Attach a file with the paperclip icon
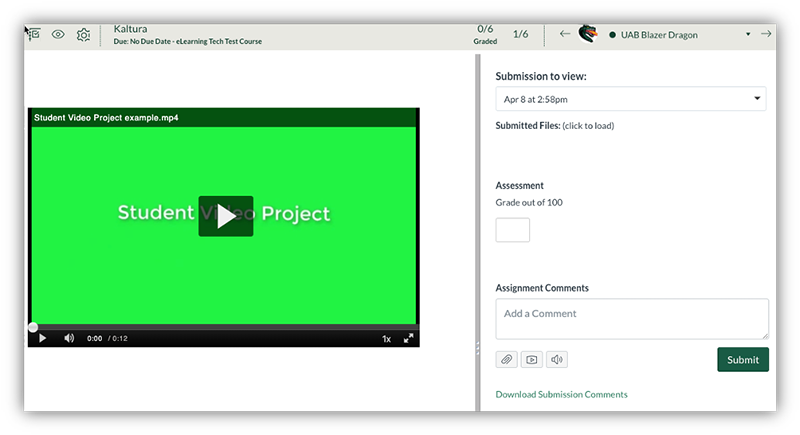This screenshot has width=800, height=435. [x=507, y=359]
